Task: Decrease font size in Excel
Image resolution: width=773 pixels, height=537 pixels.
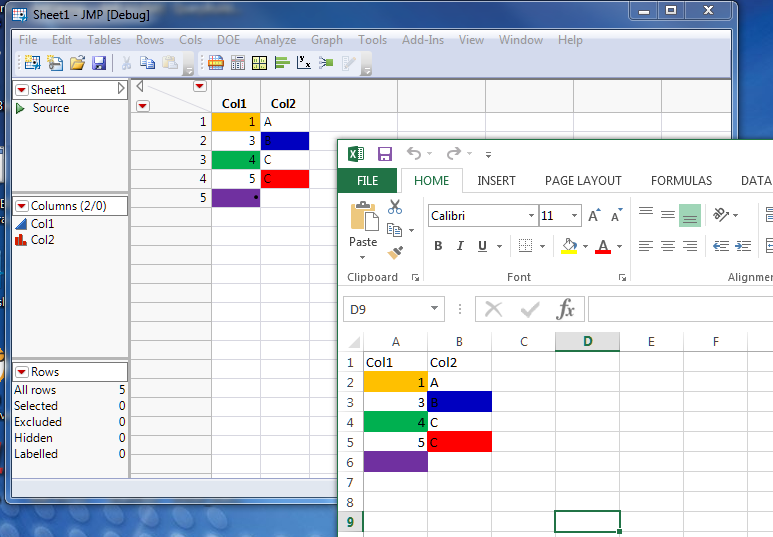Action: pos(616,215)
